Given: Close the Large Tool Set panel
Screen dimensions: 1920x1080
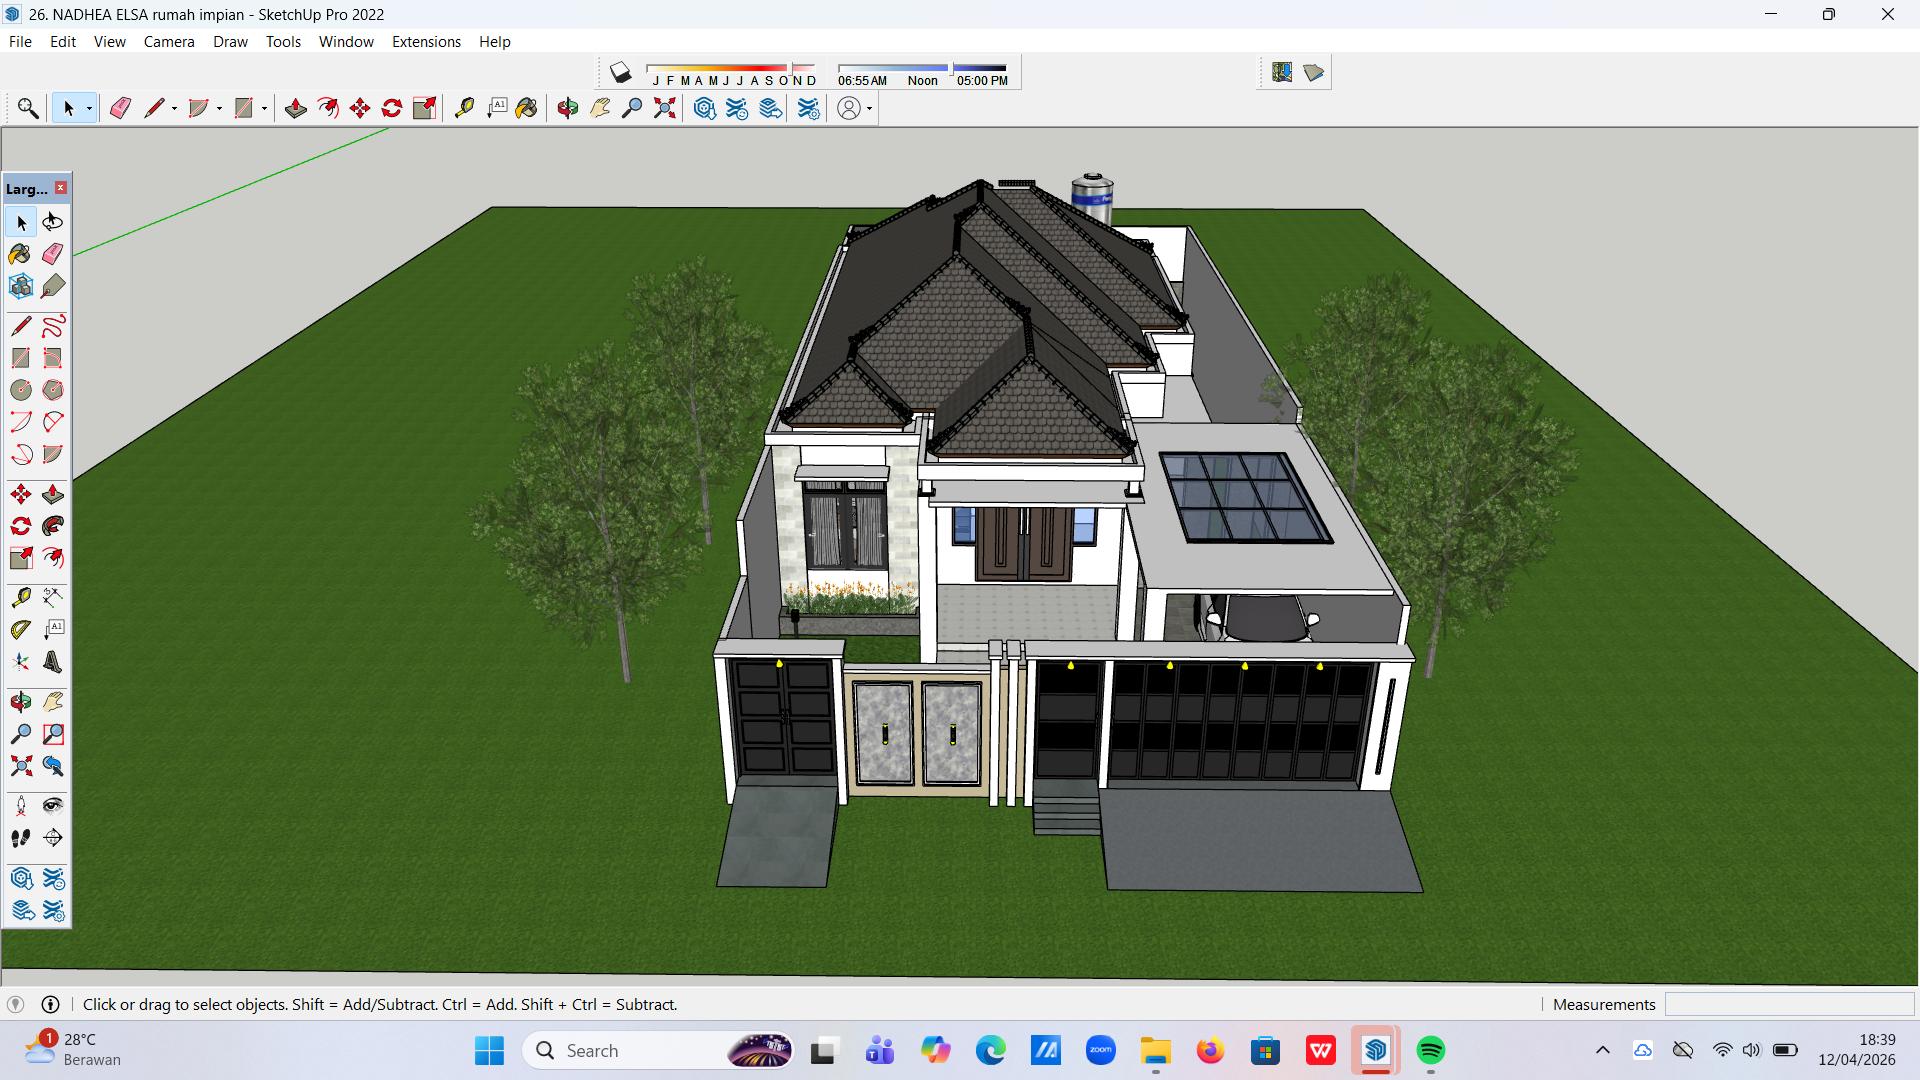Looking at the screenshot, I should click(x=61, y=188).
